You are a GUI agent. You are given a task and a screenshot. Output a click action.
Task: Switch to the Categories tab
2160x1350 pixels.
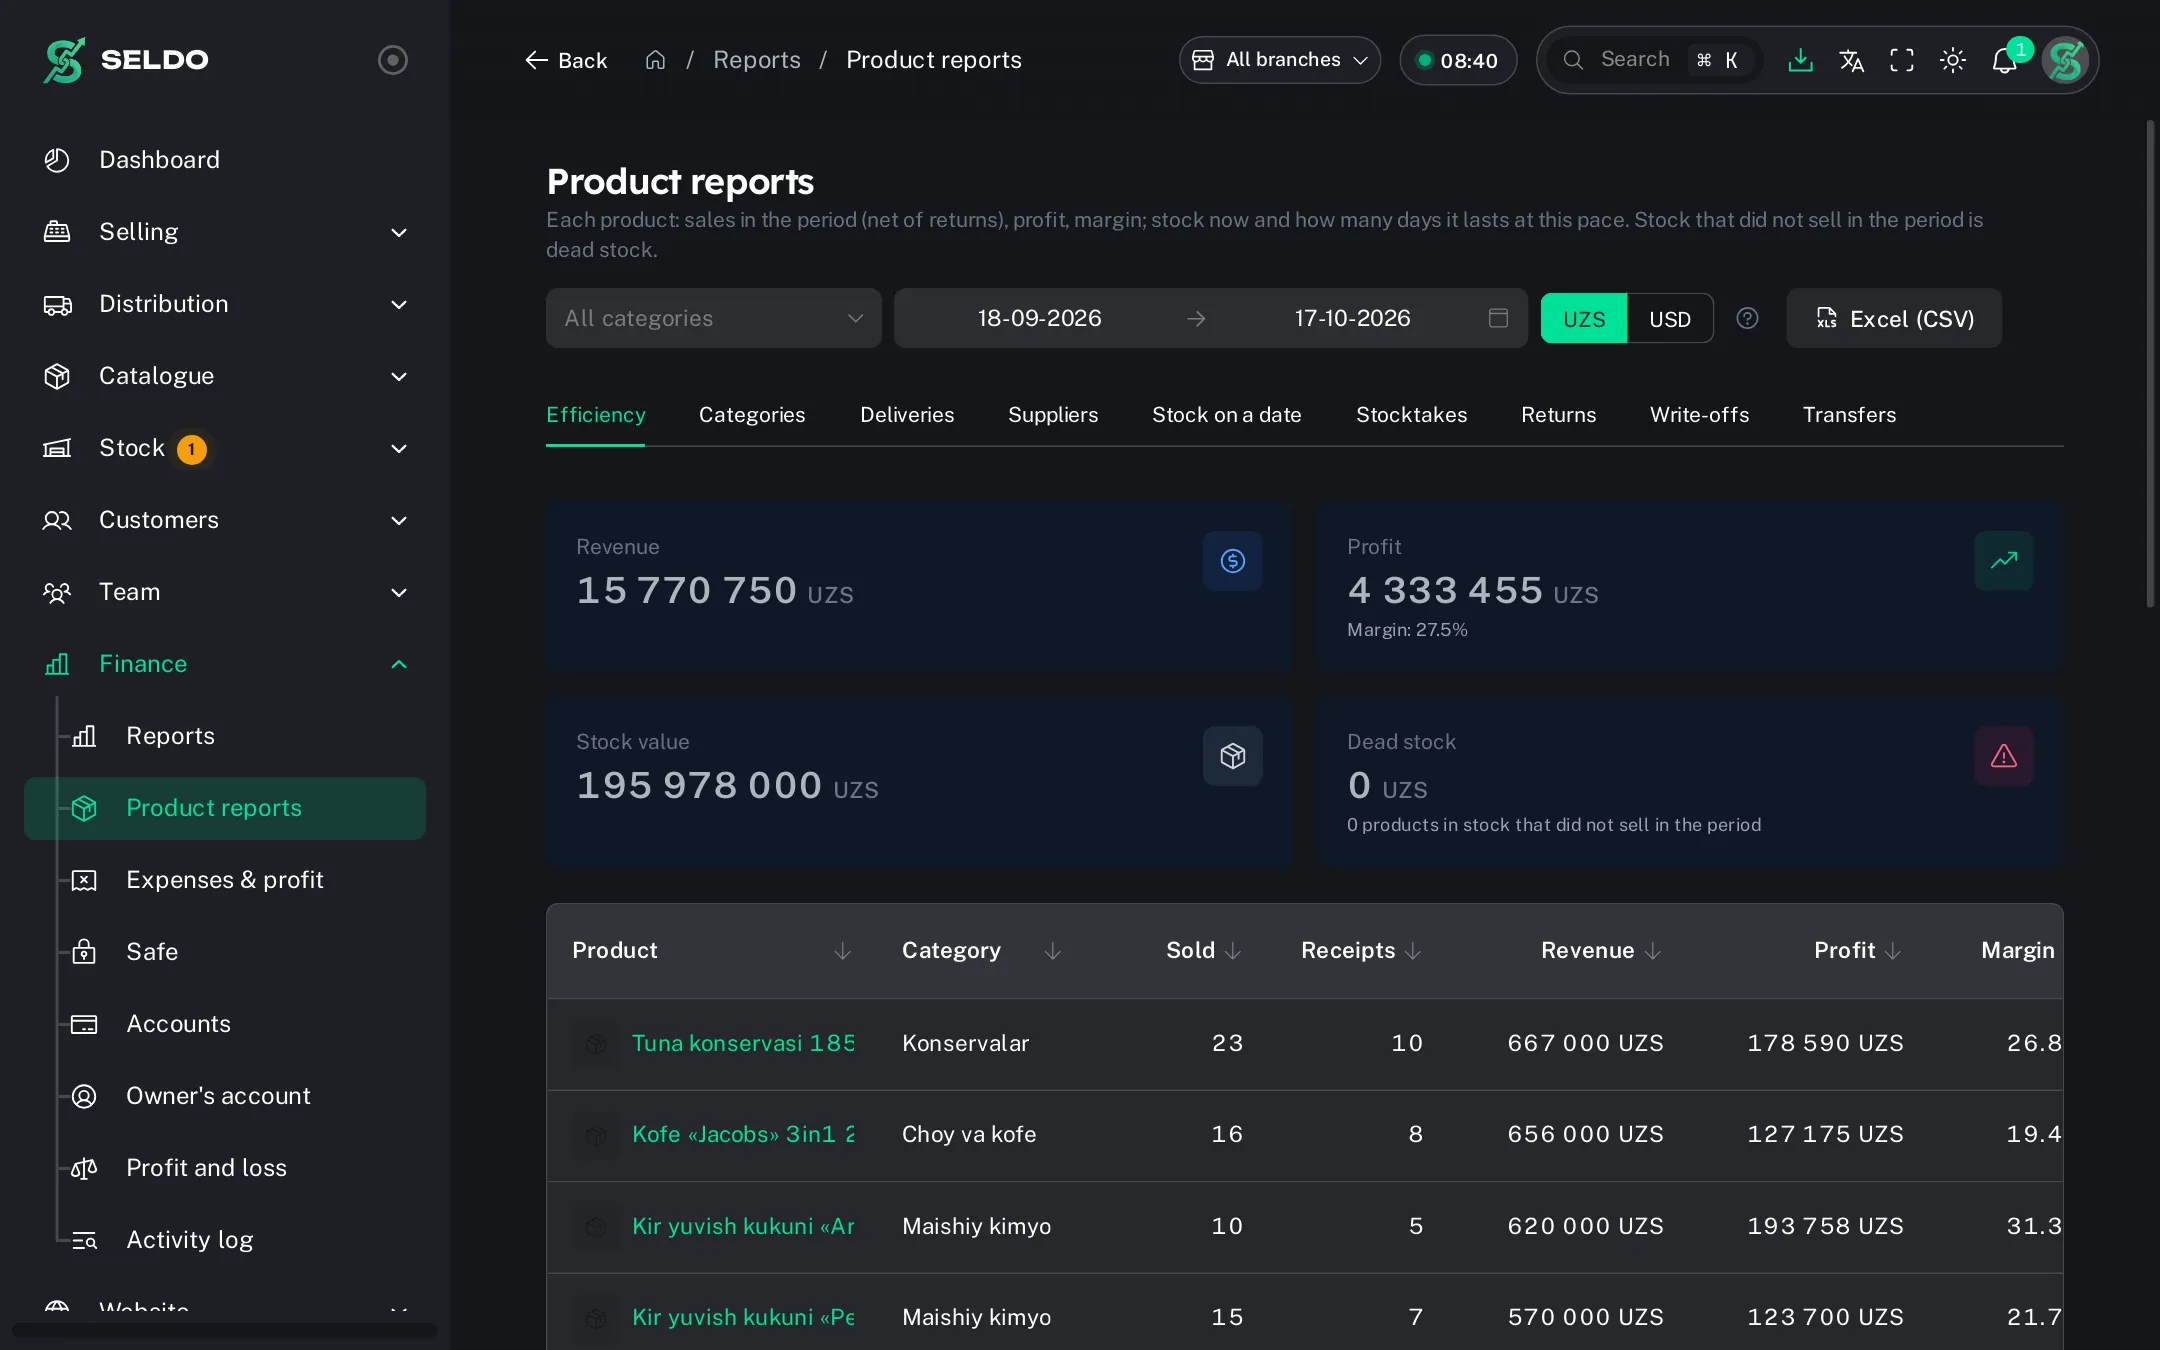pyautogui.click(x=752, y=415)
